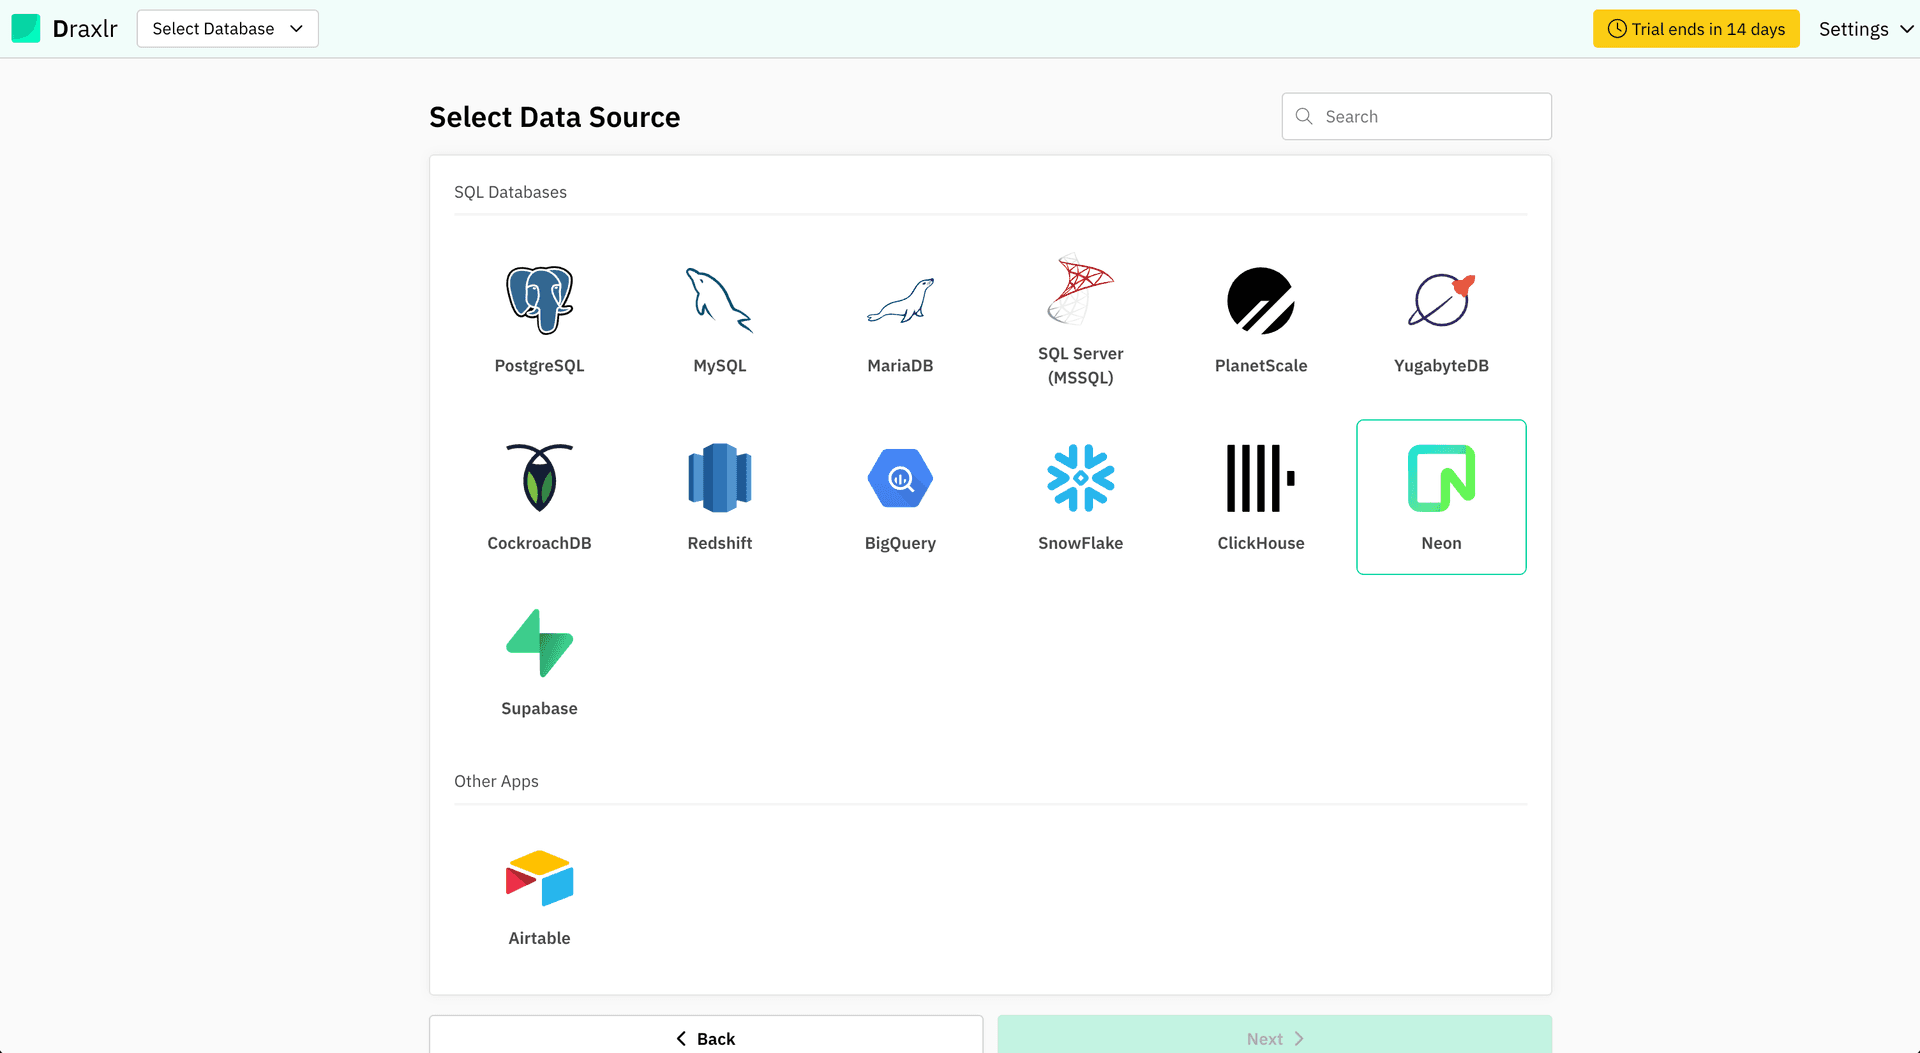The width and height of the screenshot is (1920, 1053).
Task: Select the SnowFlake data source icon
Action: point(1080,477)
